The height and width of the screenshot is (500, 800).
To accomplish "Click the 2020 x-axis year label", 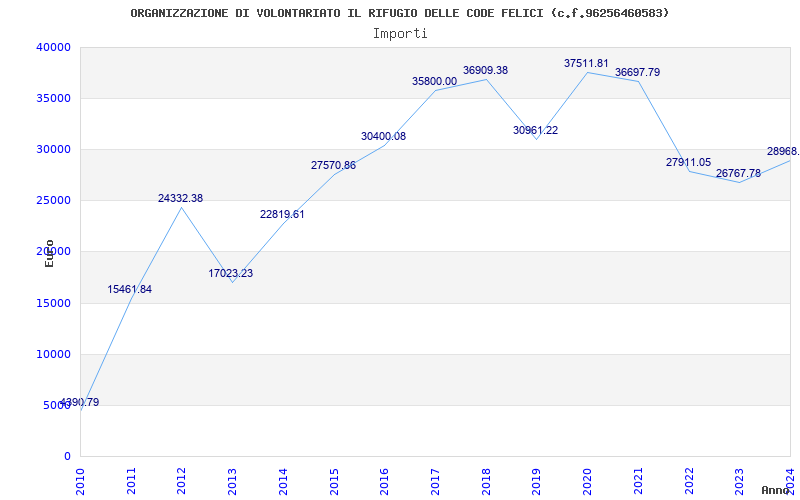I will [588, 482].
